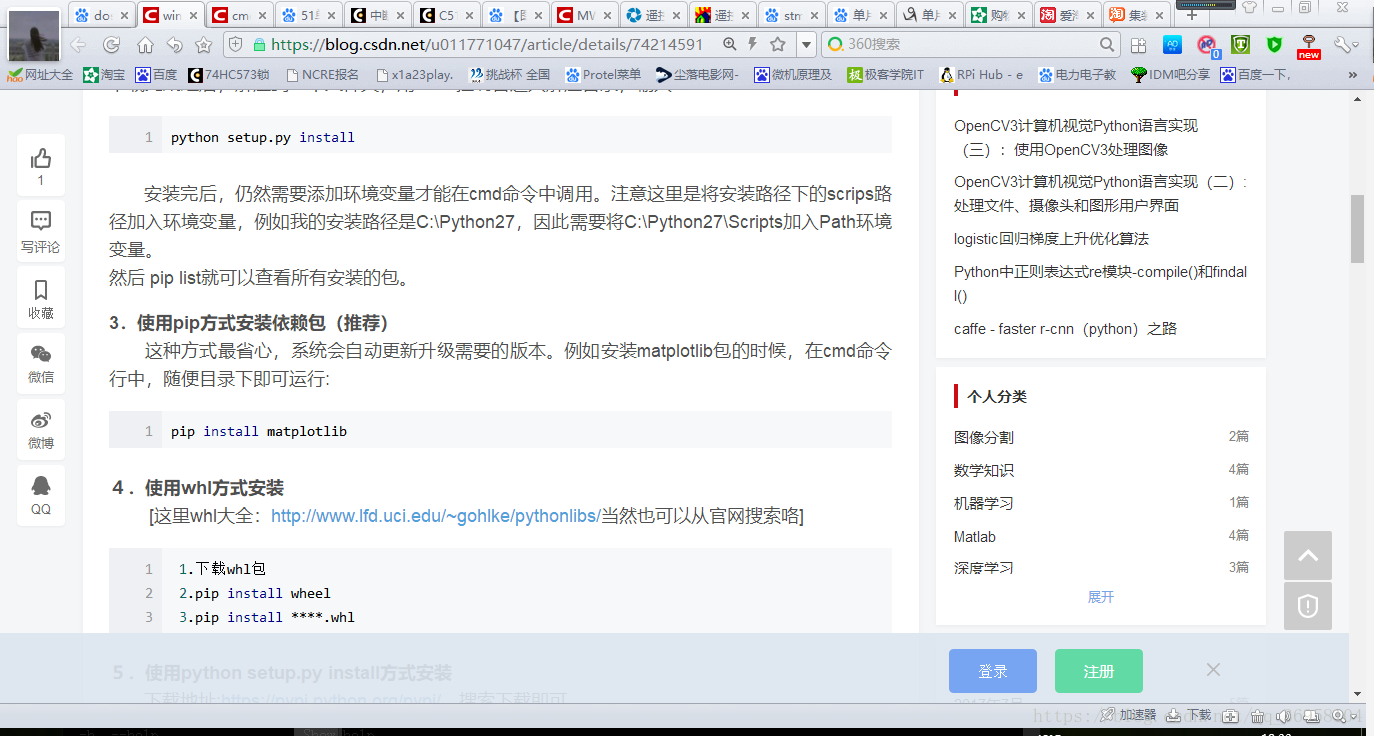Open the 极客学院IT bookmark
1374x736 pixels.
click(885, 74)
